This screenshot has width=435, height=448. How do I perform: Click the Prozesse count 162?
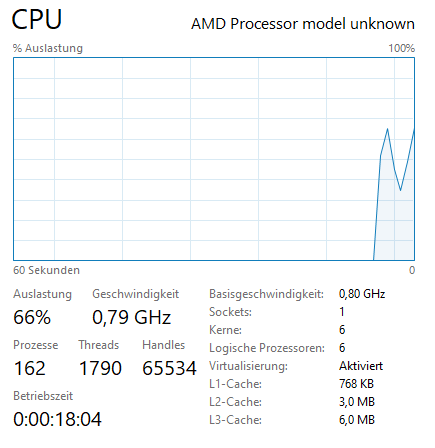click(x=30, y=368)
